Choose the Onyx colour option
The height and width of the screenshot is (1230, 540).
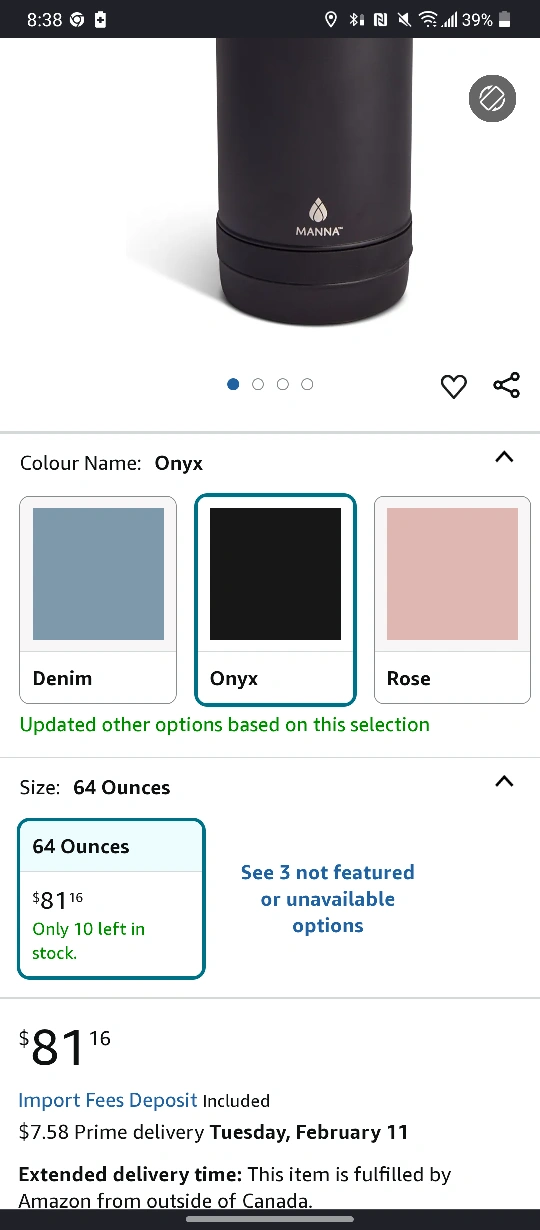point(275,600)
